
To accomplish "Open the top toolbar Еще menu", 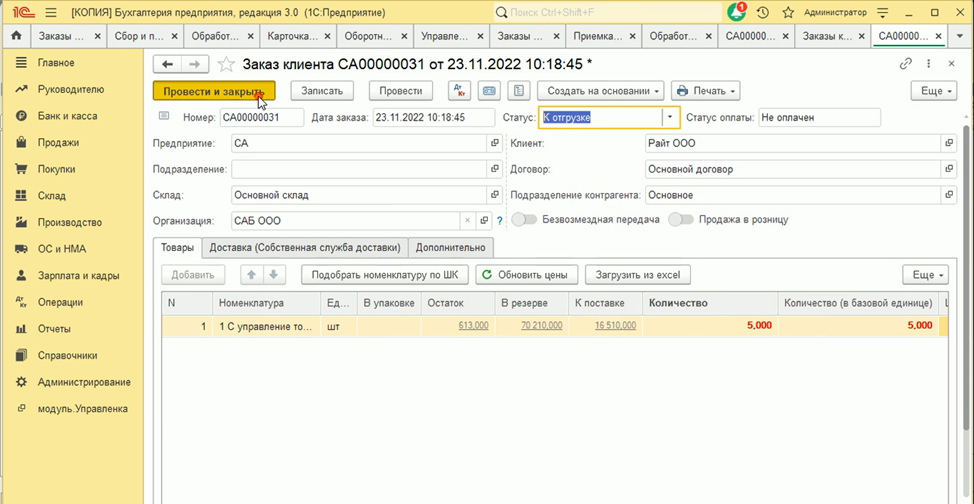I will (x=934, y=91).
